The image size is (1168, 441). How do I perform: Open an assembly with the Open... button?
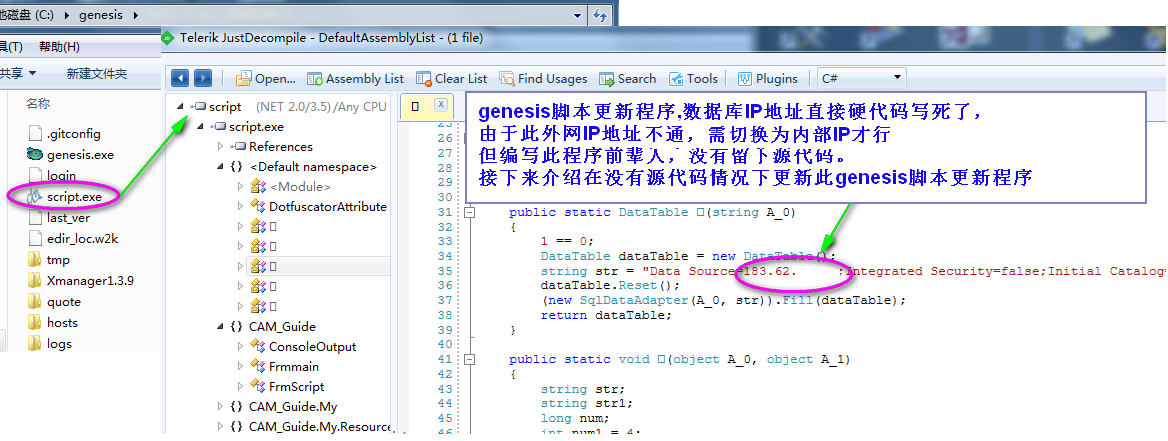pyautogui.click(x=266, y=78)
